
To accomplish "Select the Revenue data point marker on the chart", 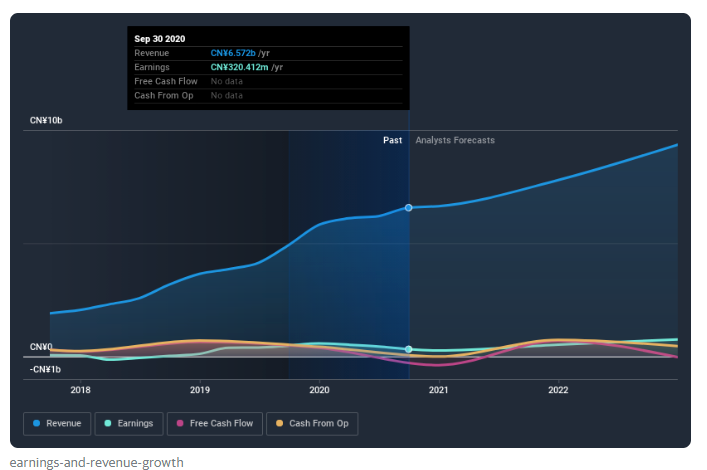I will (409, 207).
